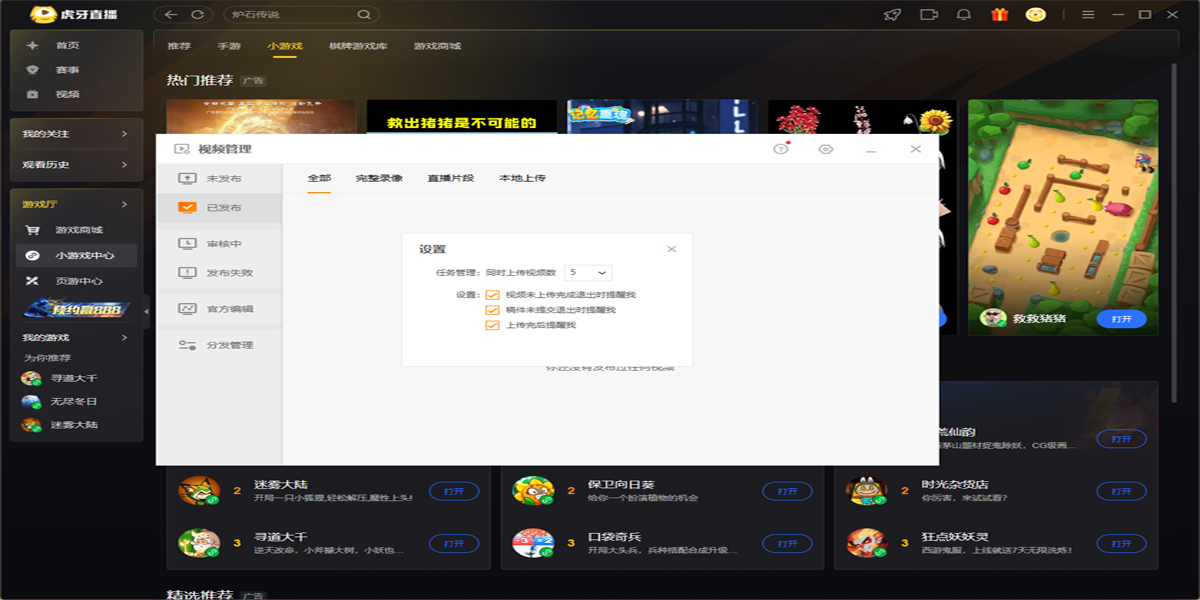Click the help question mark in 视频管理
Image resolution: width=1200 pixels, height=600 pixels.
(781, 149)
